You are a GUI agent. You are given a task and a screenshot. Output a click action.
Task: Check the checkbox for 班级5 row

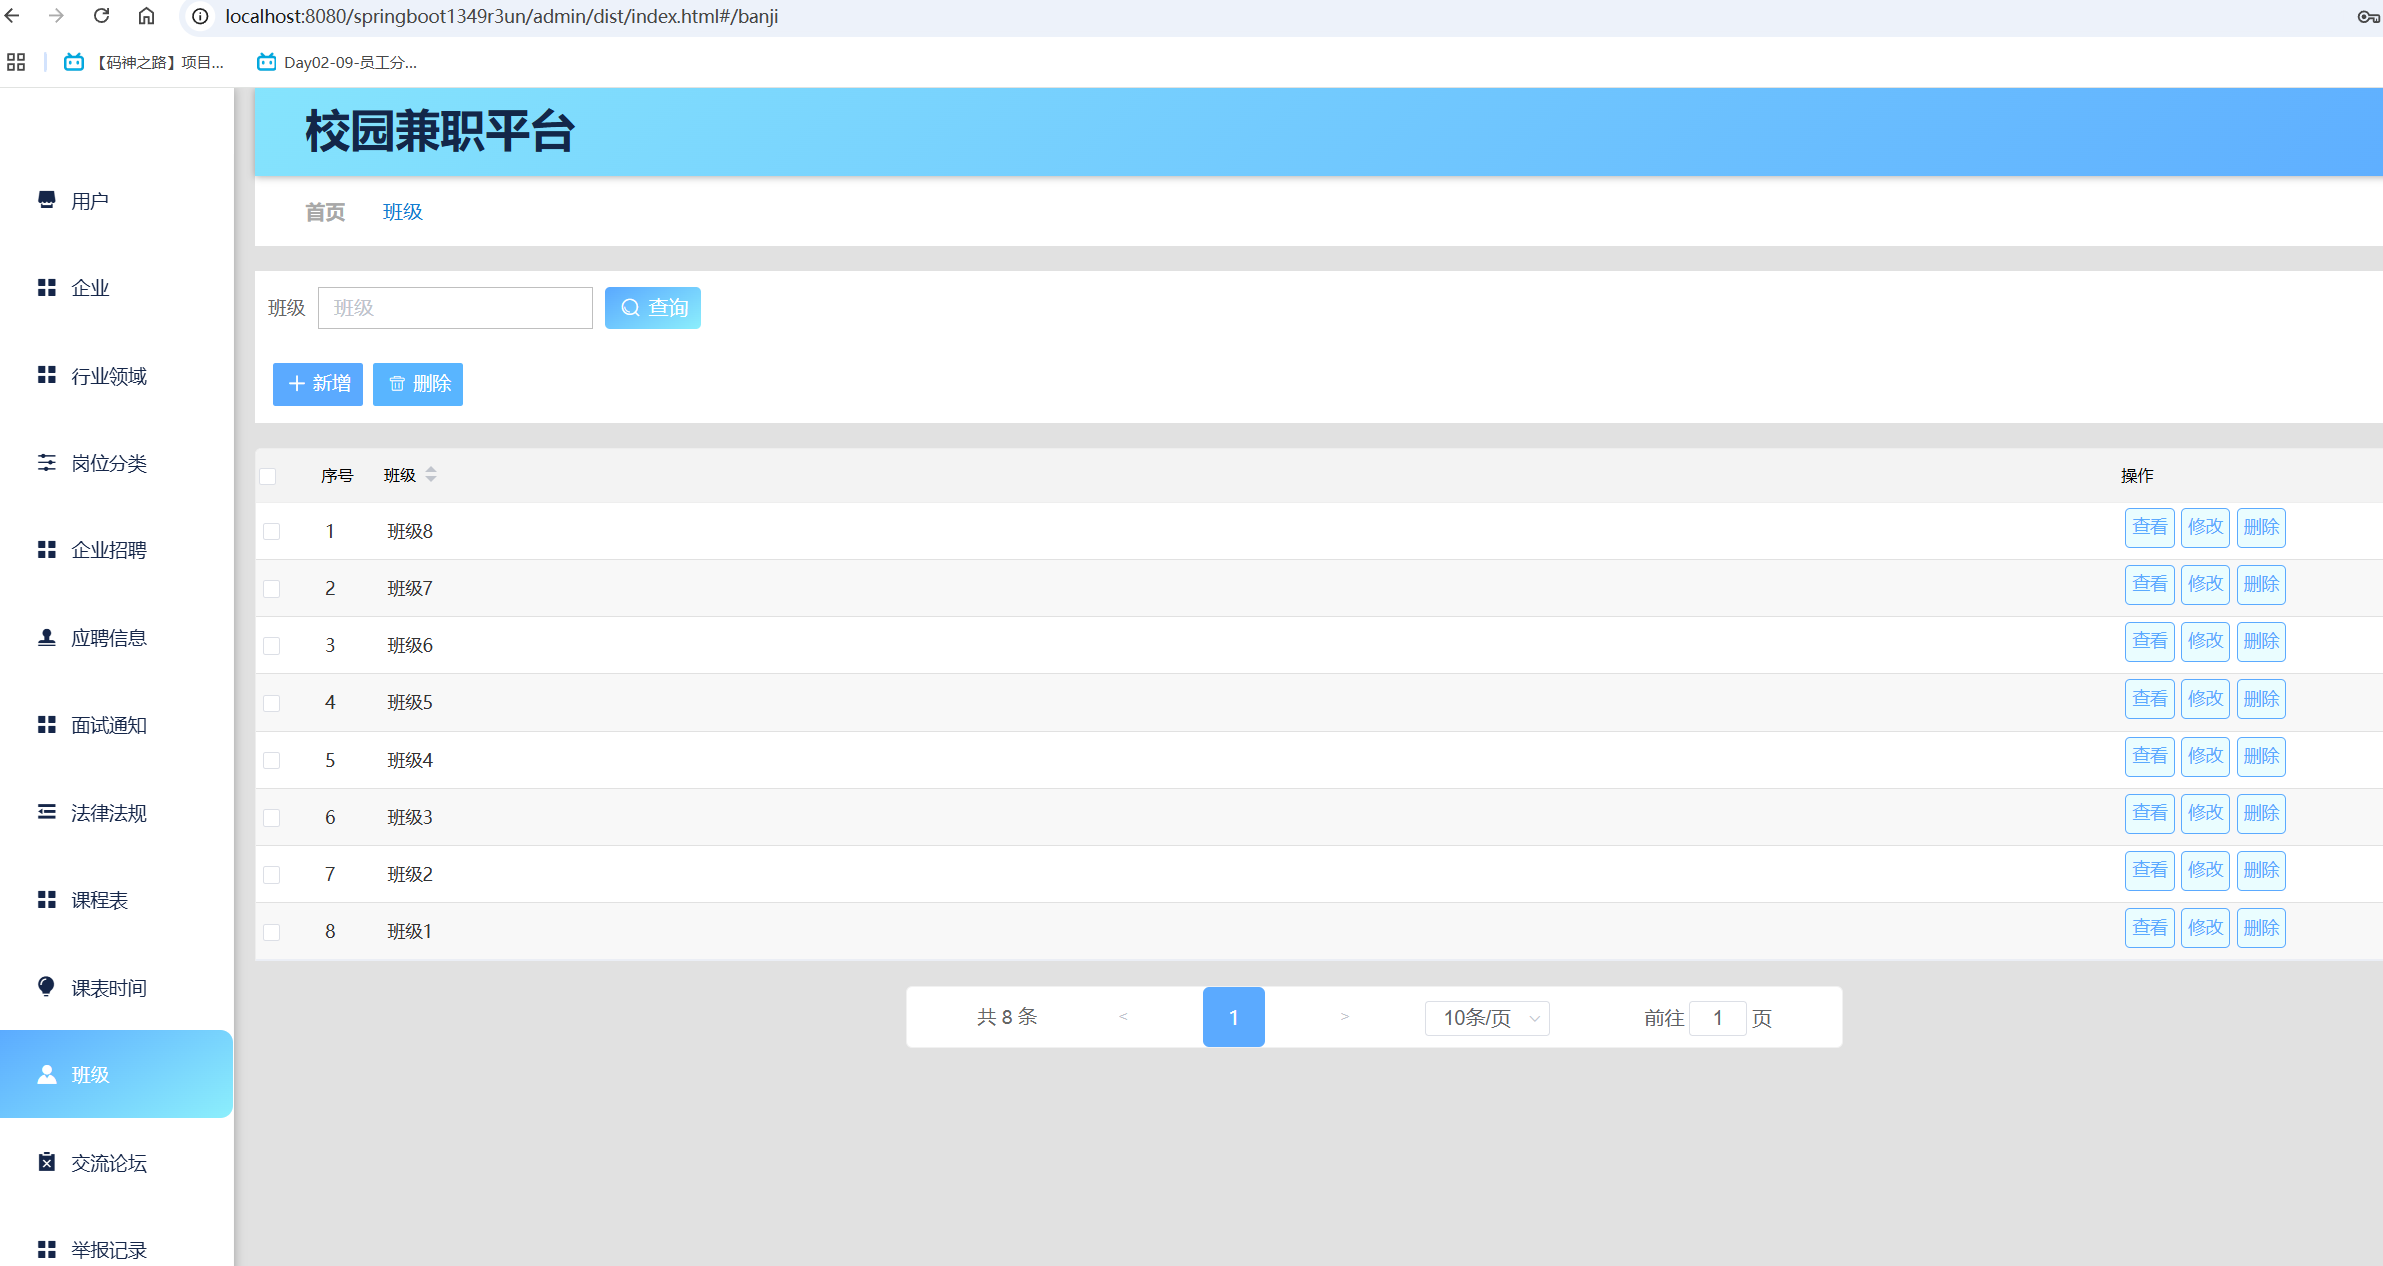coord(271,703)
